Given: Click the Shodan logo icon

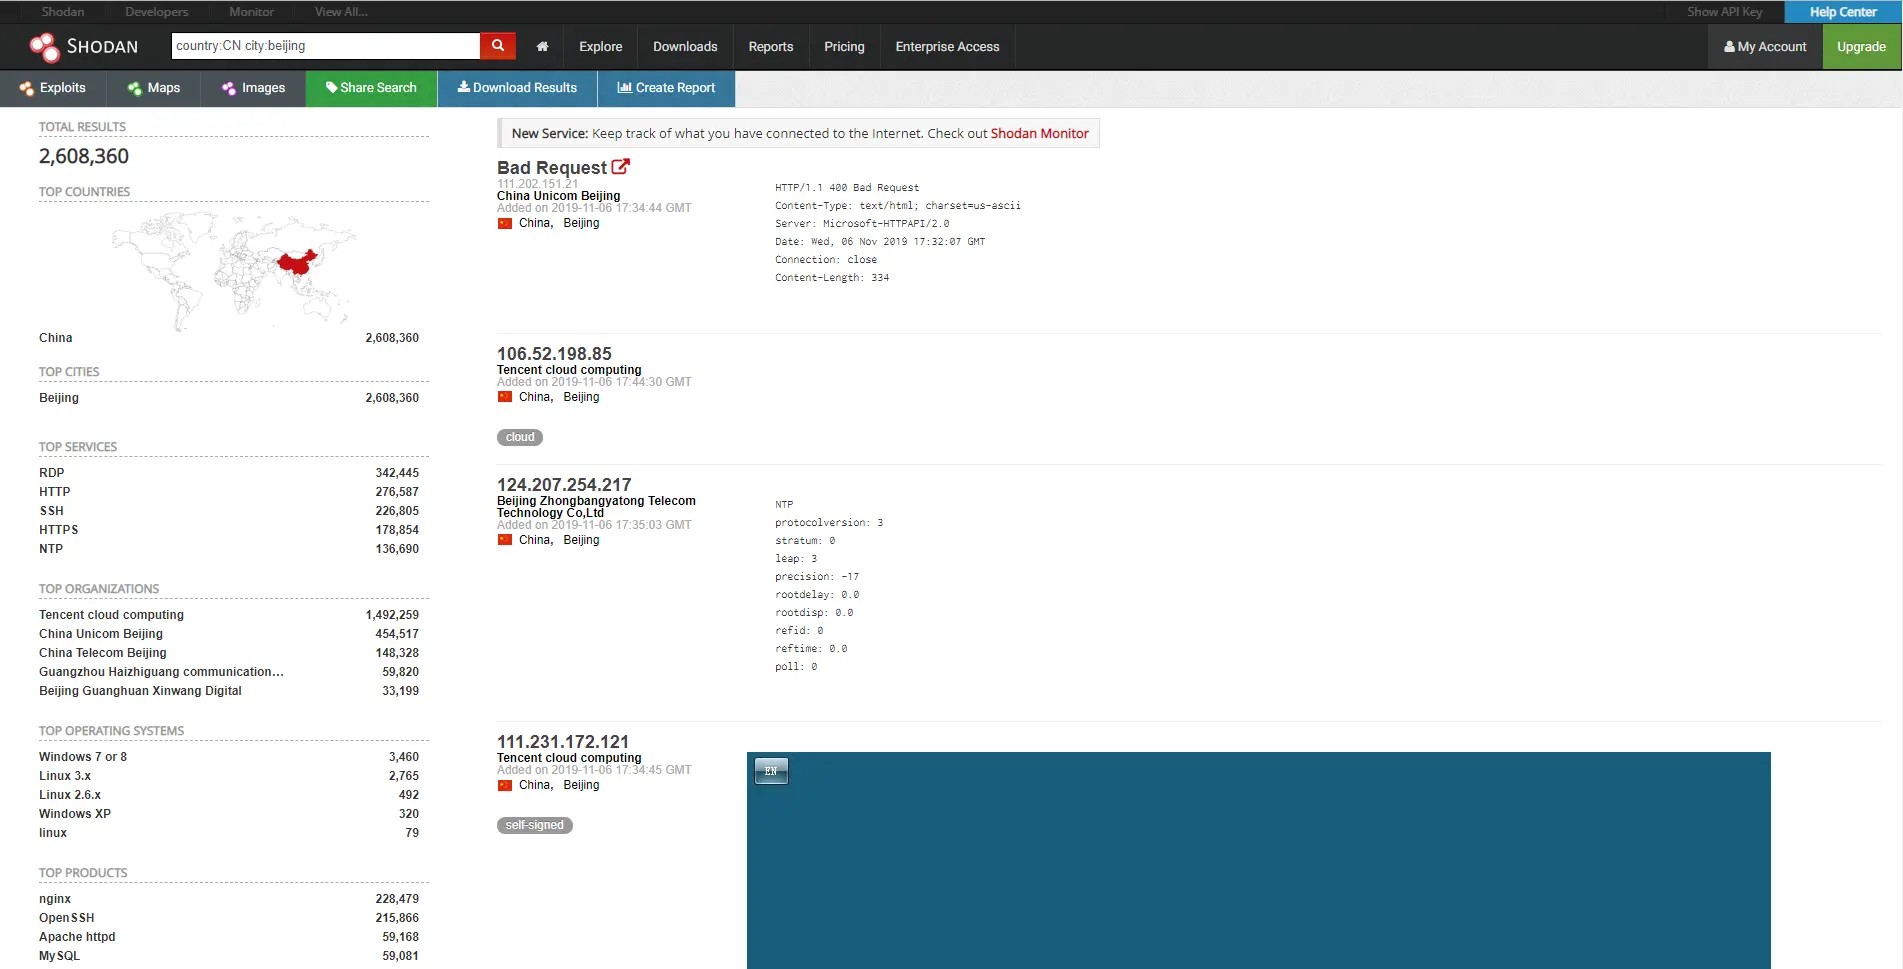Looking at the screenshot, I should (44, 47).
